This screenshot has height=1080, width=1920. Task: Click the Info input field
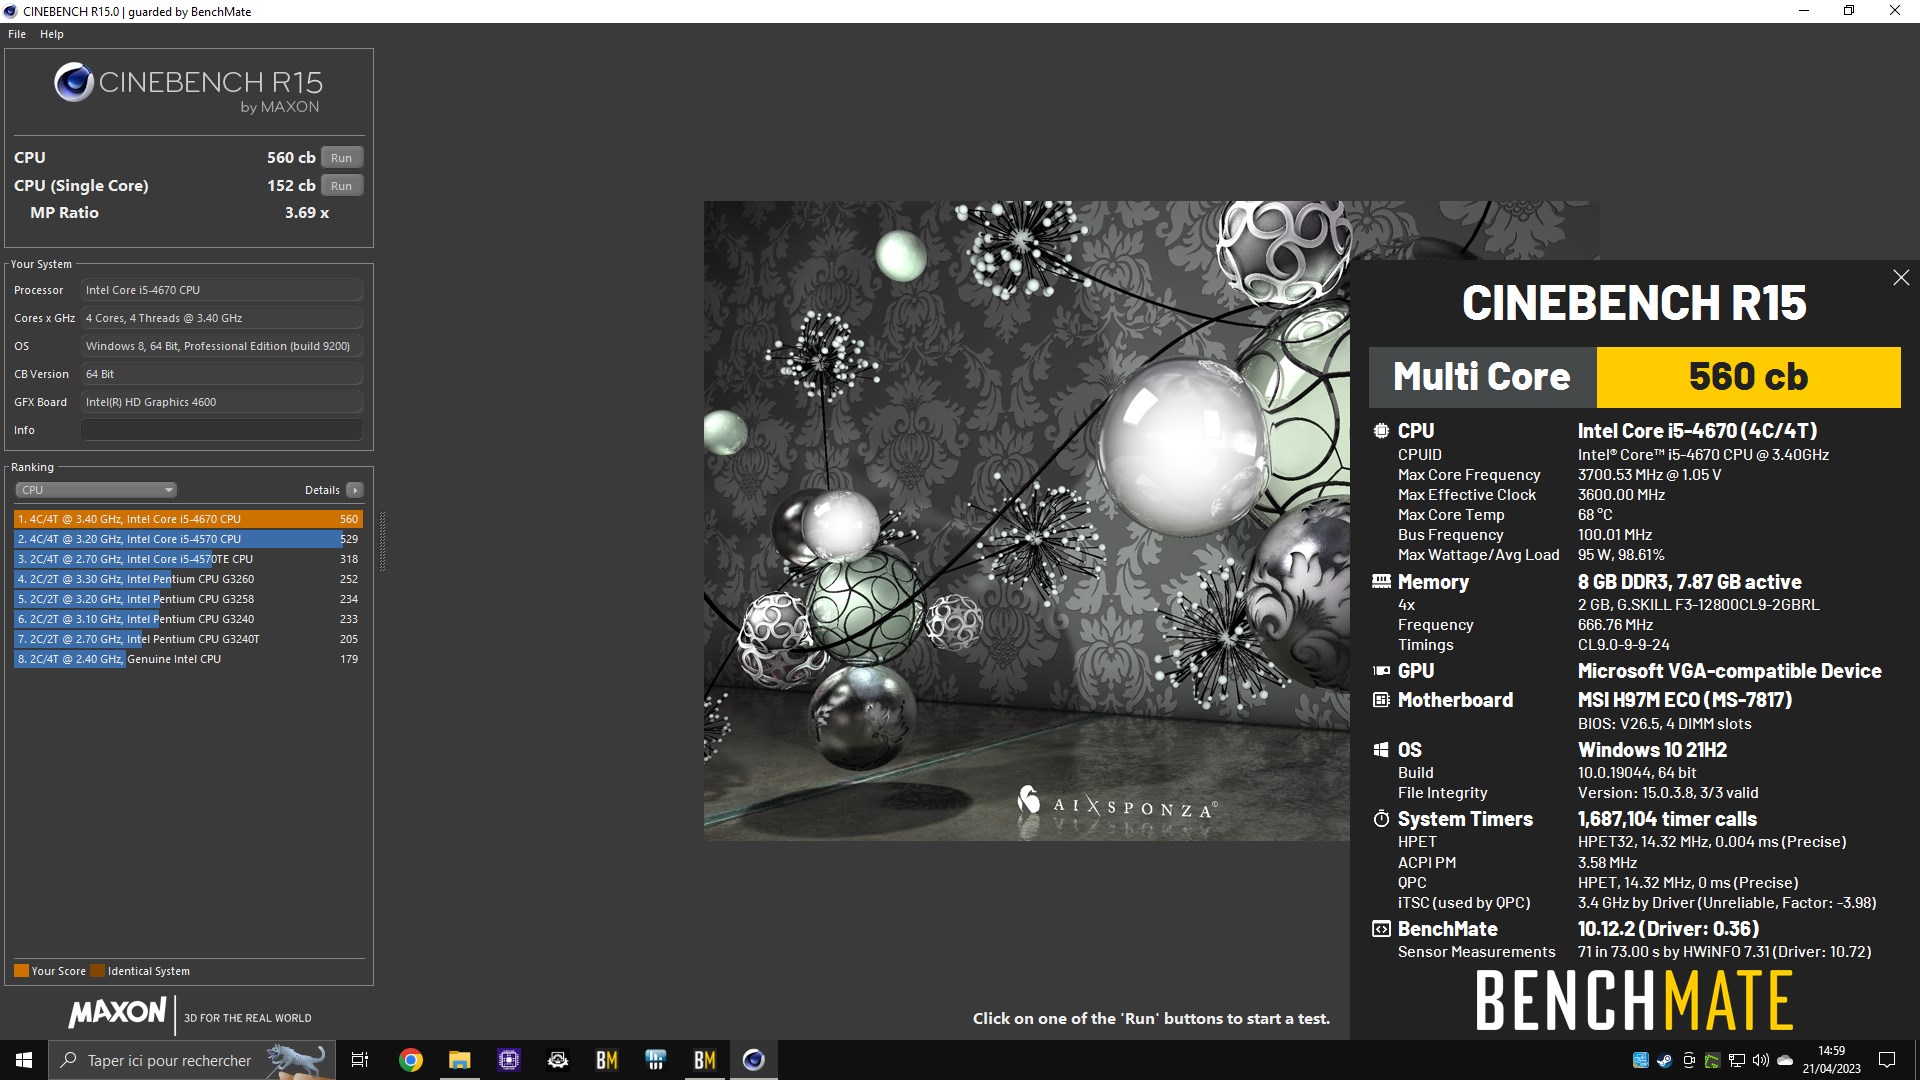222,430
